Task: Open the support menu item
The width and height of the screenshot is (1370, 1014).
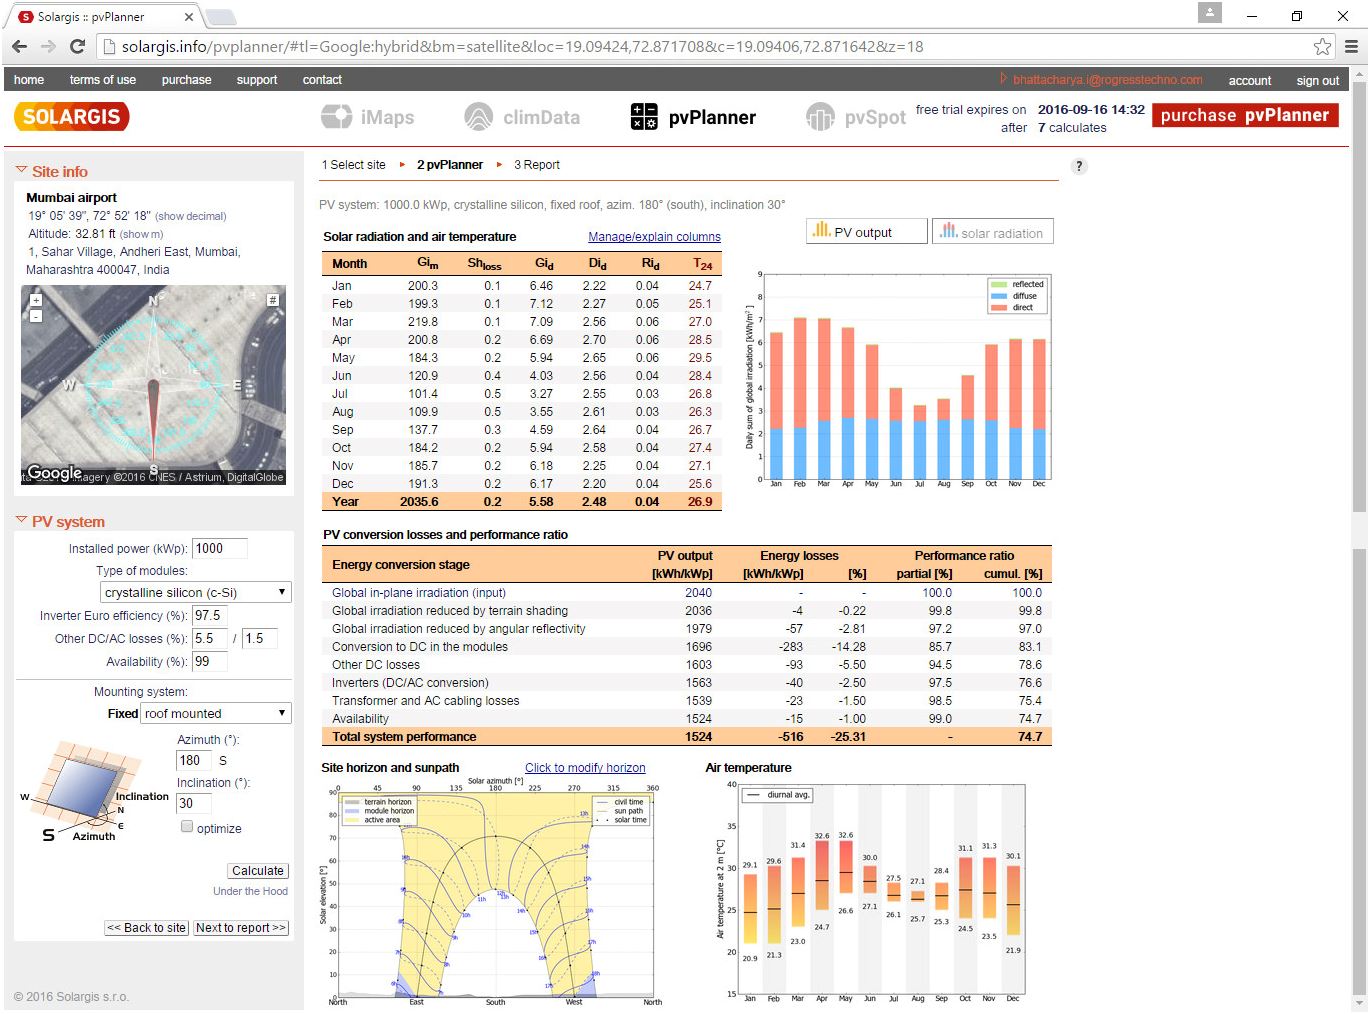Action: [256, 79]
